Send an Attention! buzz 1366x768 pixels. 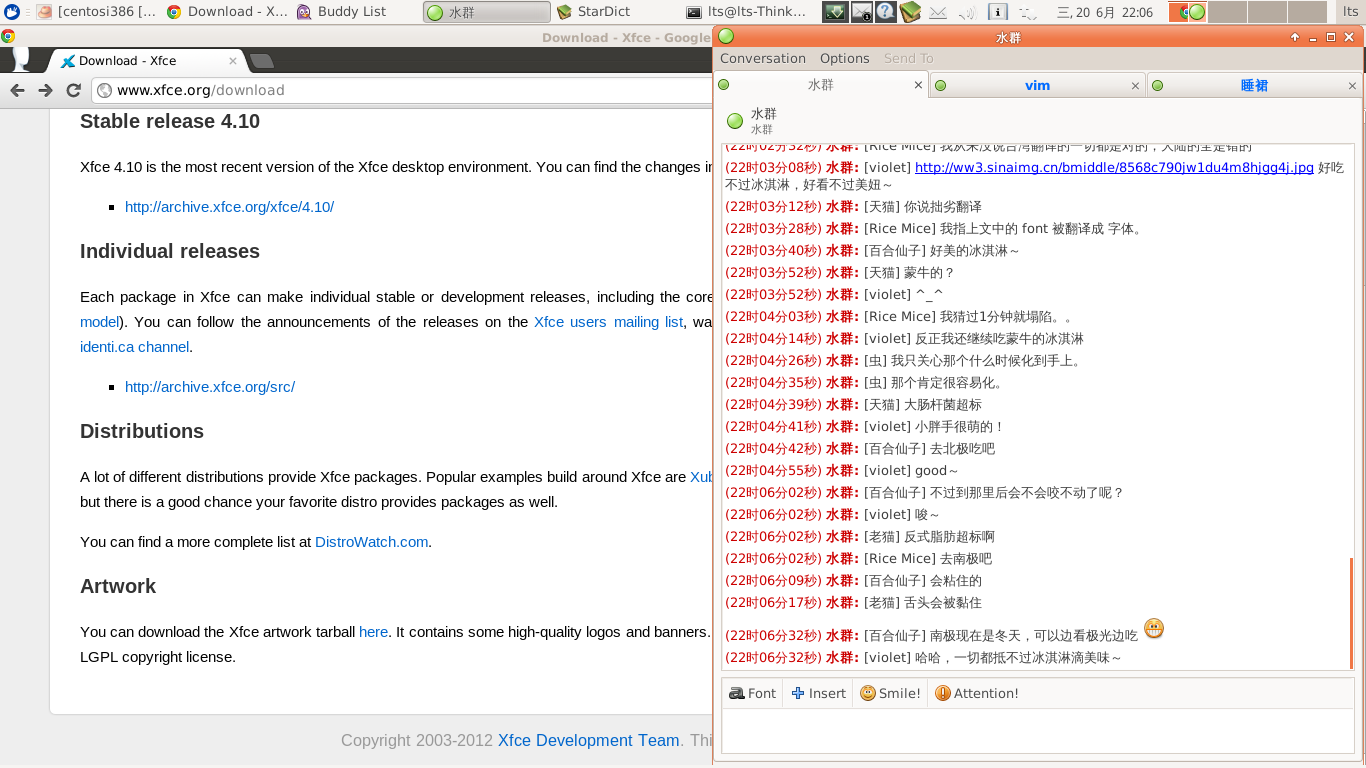click(976, 693)
